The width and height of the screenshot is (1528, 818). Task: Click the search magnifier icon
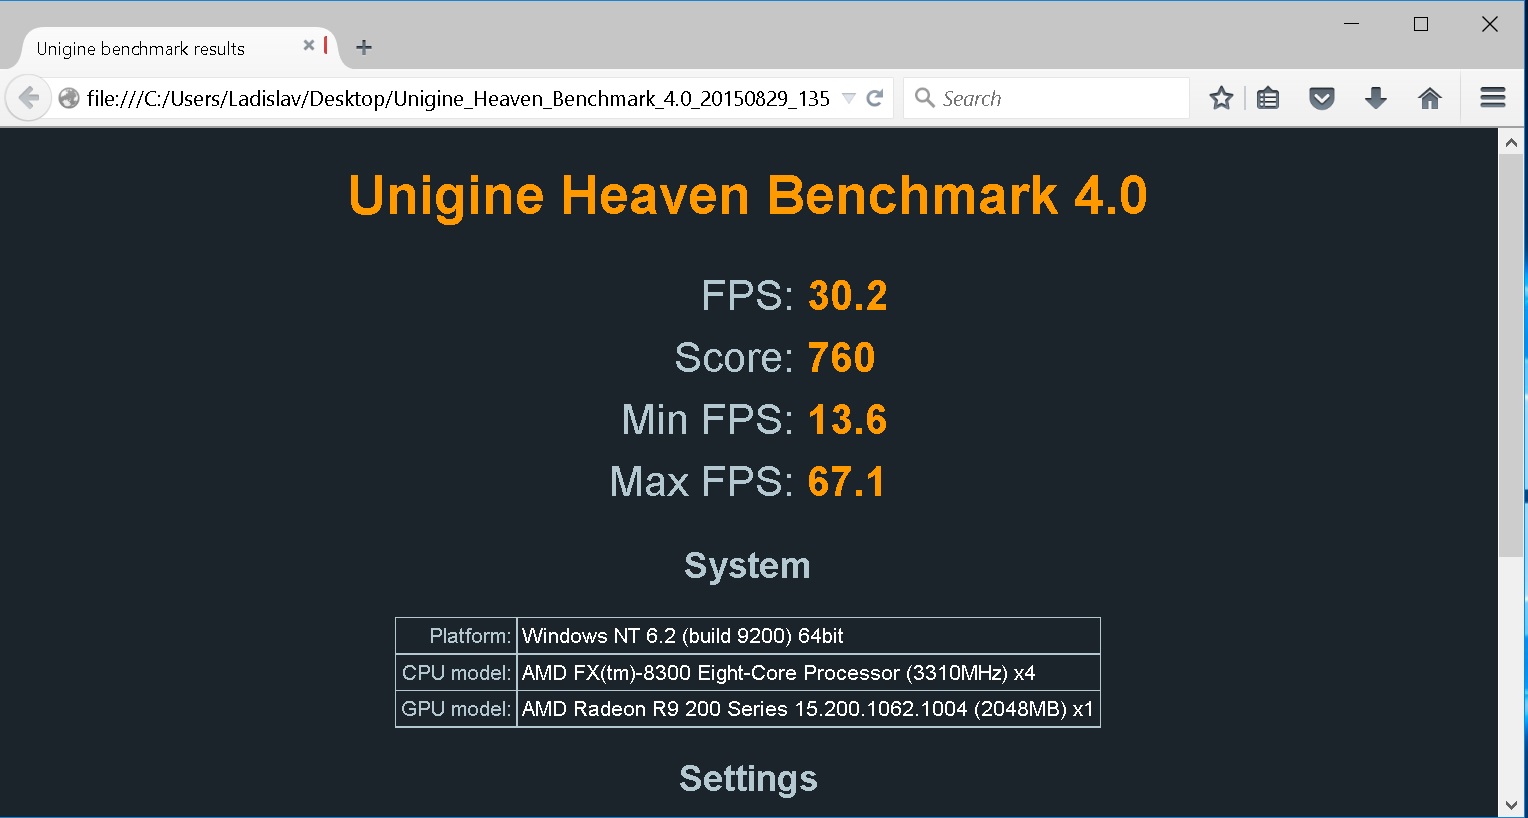click(925, 98)
